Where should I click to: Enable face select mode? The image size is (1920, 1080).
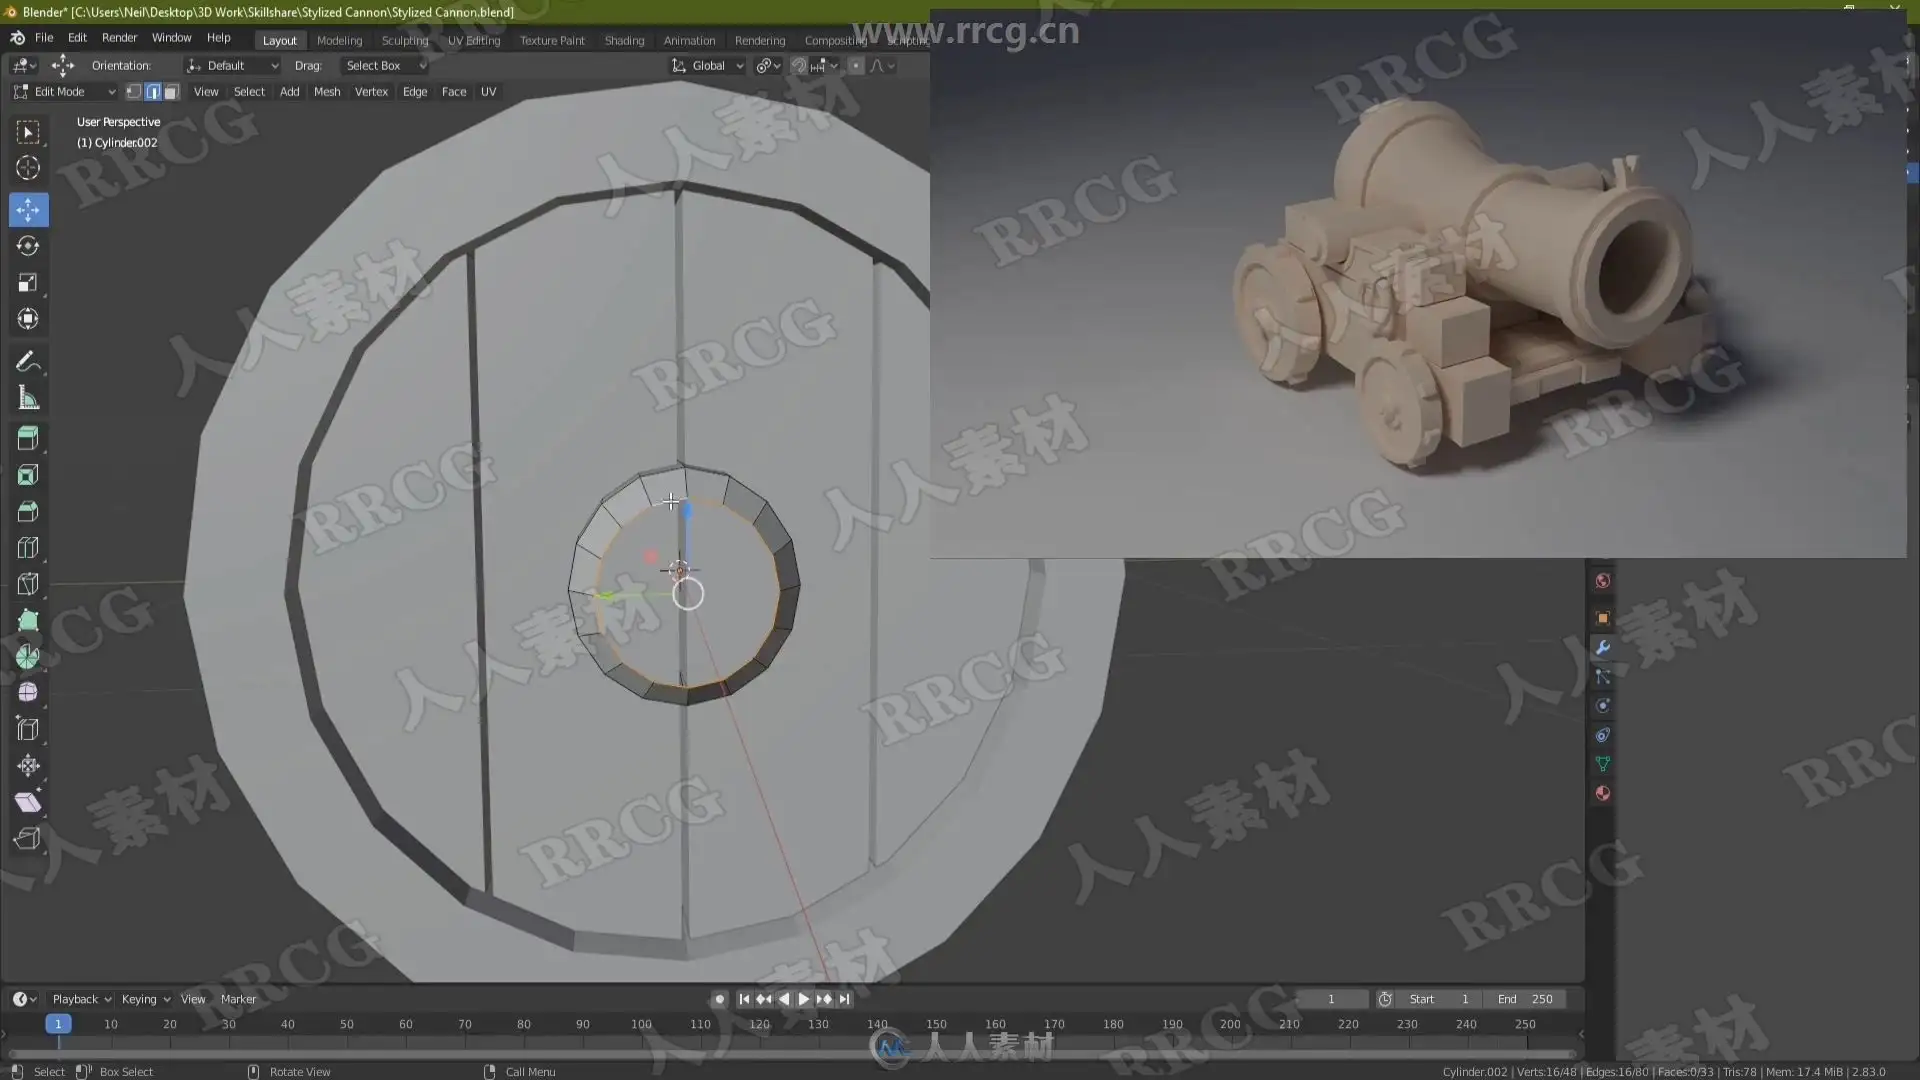tap(171, 92)
